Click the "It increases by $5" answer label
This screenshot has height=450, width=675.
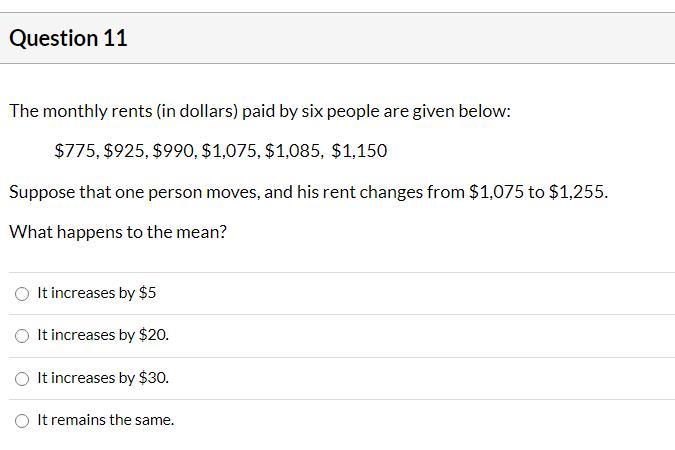[96, 293]
